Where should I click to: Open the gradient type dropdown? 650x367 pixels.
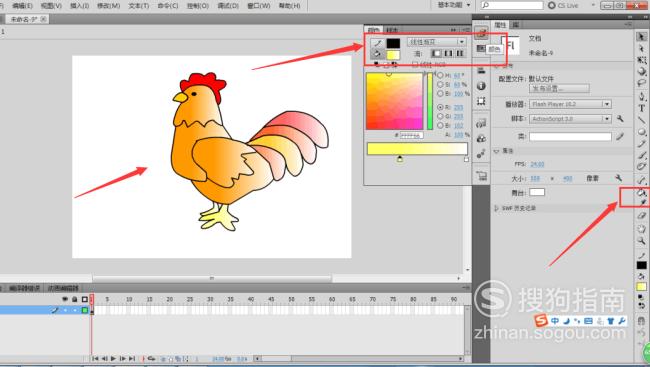[x=437, y=42]
